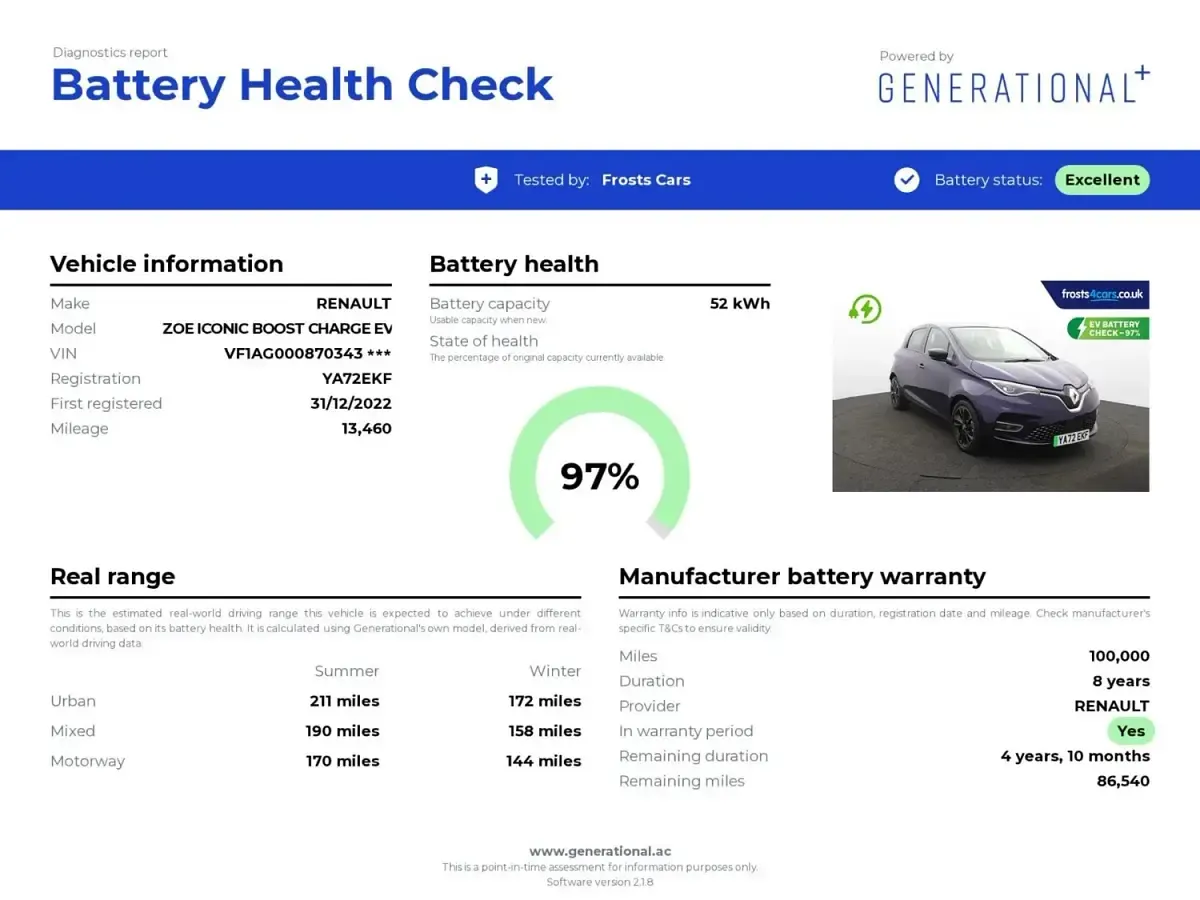Click the Manufacturer battery warranty heading
The height and width of the screenshot is (900, 1200).
pyautogui.click(x=802, y=576)
